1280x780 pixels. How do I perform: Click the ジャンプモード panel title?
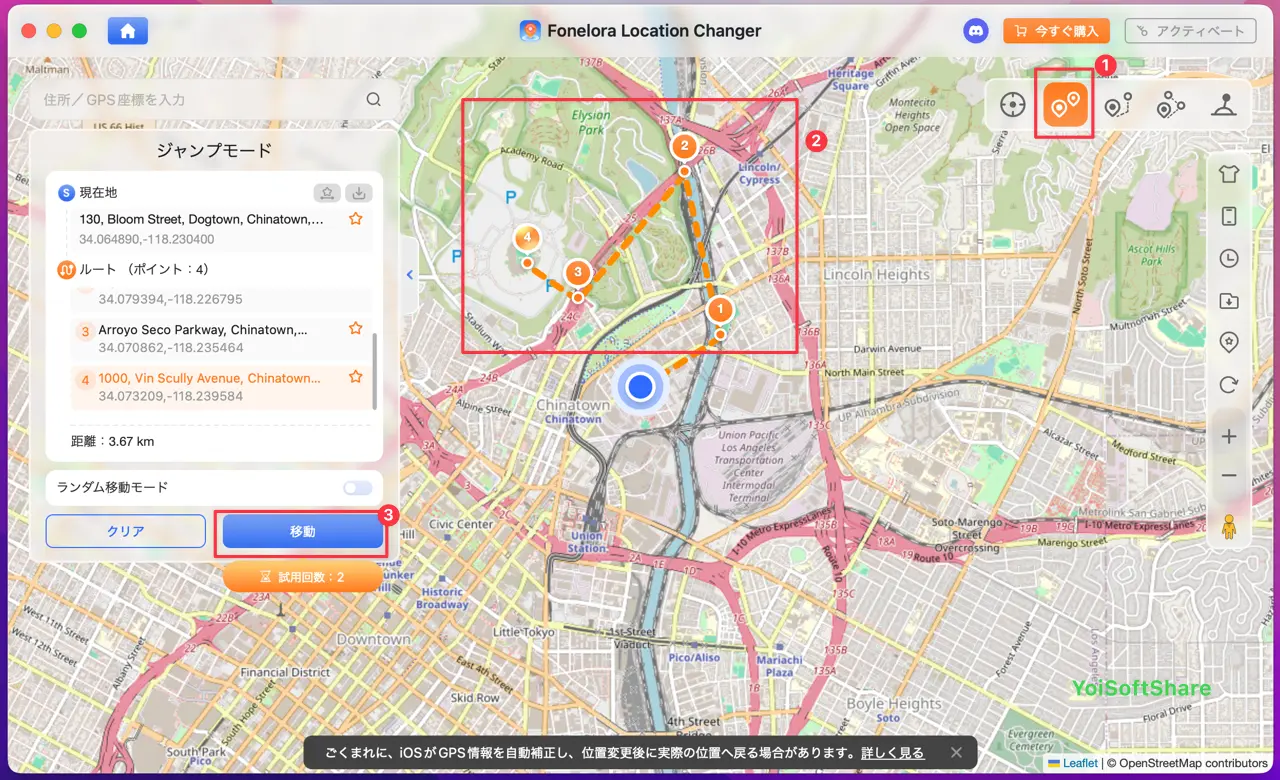pyautogui.click(x=214, y=151)
